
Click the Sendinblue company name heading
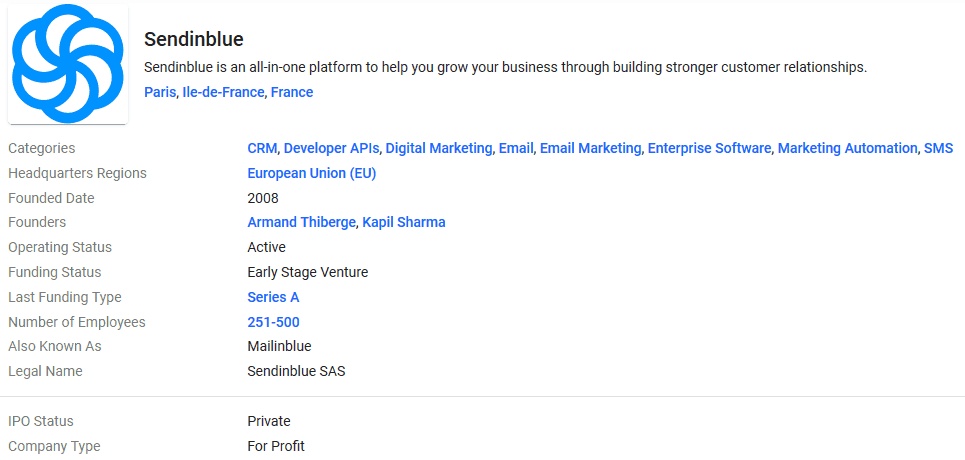[x=194, y=39]
